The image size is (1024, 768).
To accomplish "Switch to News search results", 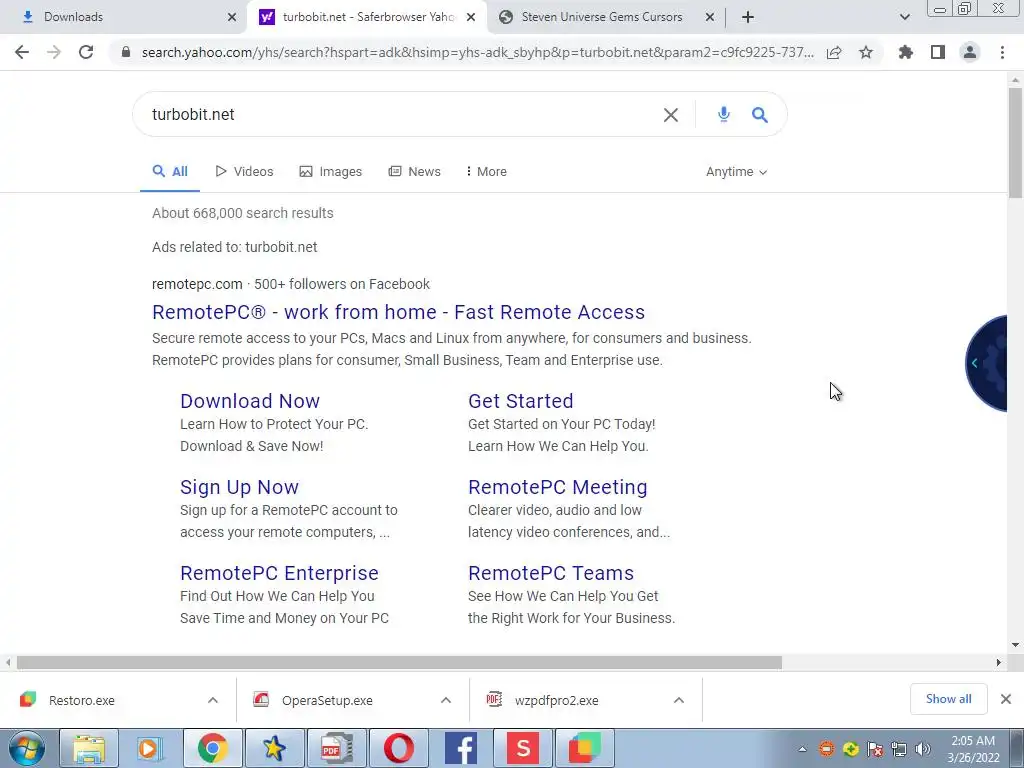I will pyautogui.click(x=415, y=172).
